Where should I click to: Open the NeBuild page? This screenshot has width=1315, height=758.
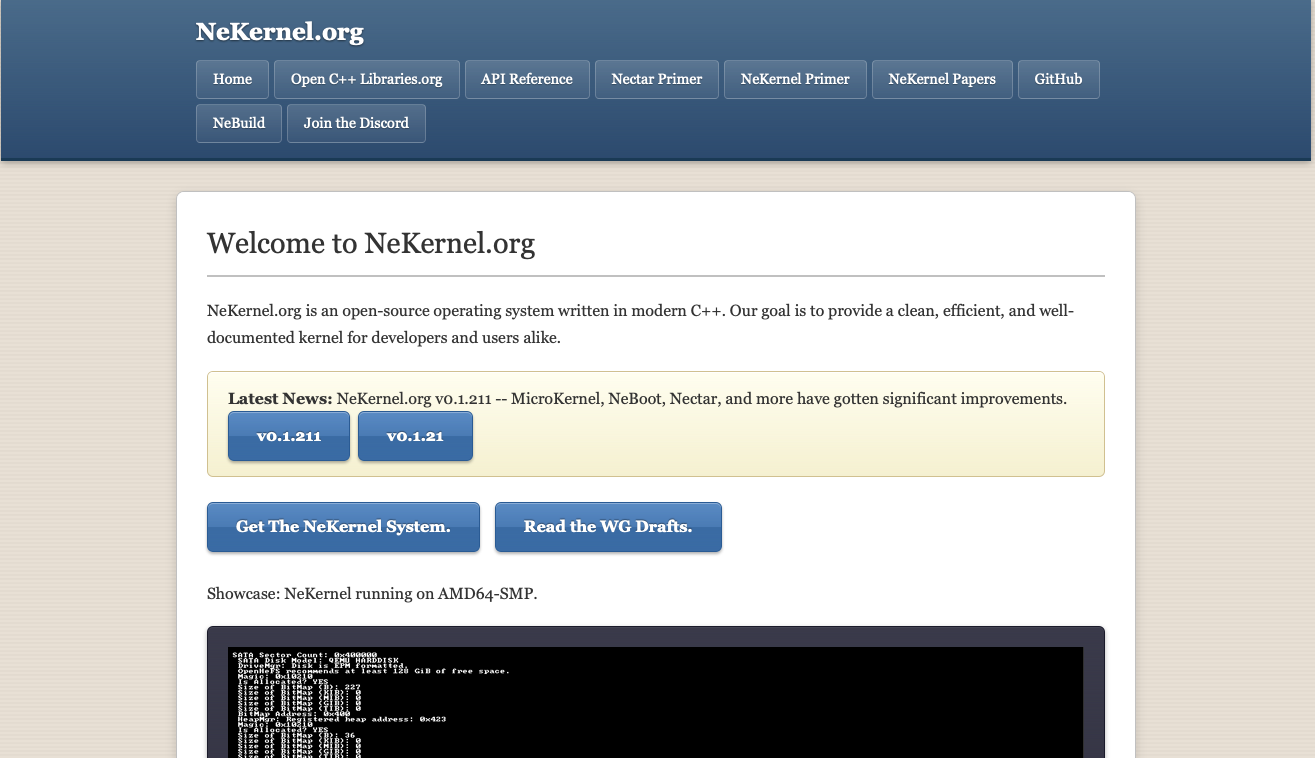pyautogui.click(x=238, y=123)
